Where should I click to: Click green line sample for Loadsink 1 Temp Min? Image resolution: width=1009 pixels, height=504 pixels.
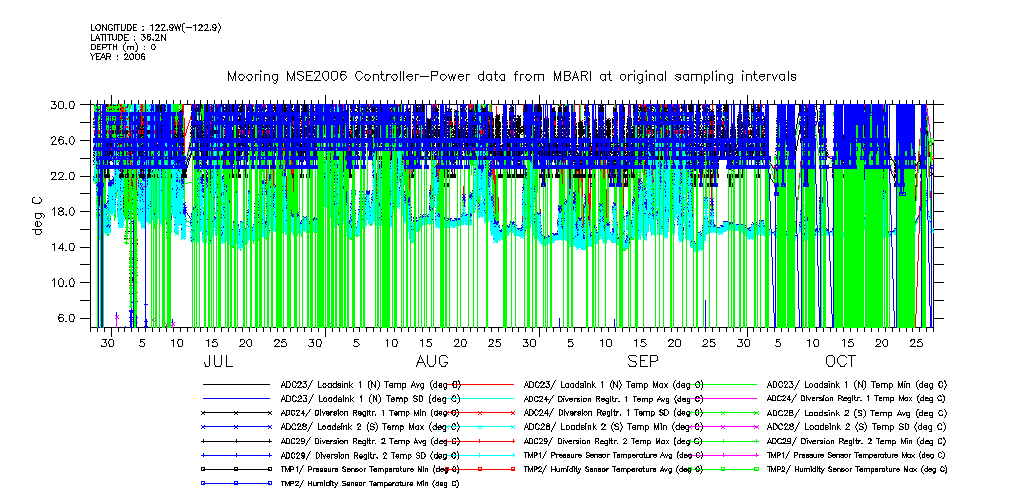pyautogui.click(x=724, y=384)
